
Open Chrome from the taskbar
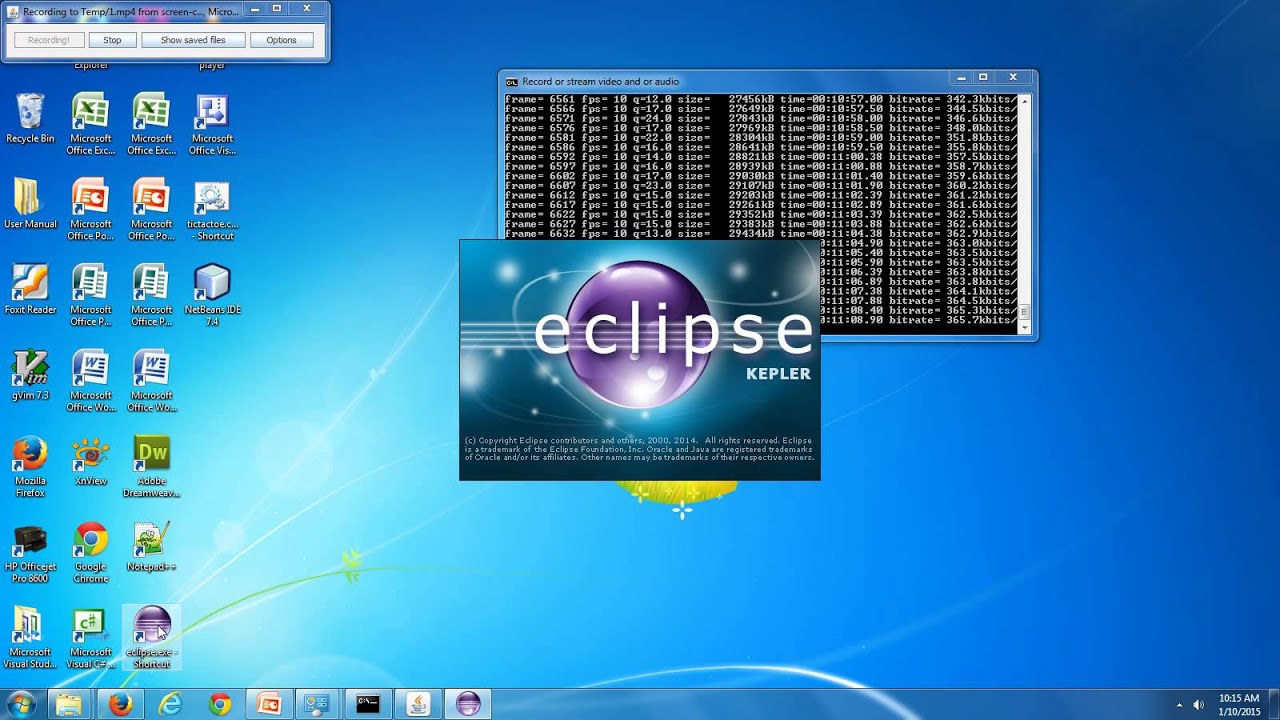coord(220,705)
